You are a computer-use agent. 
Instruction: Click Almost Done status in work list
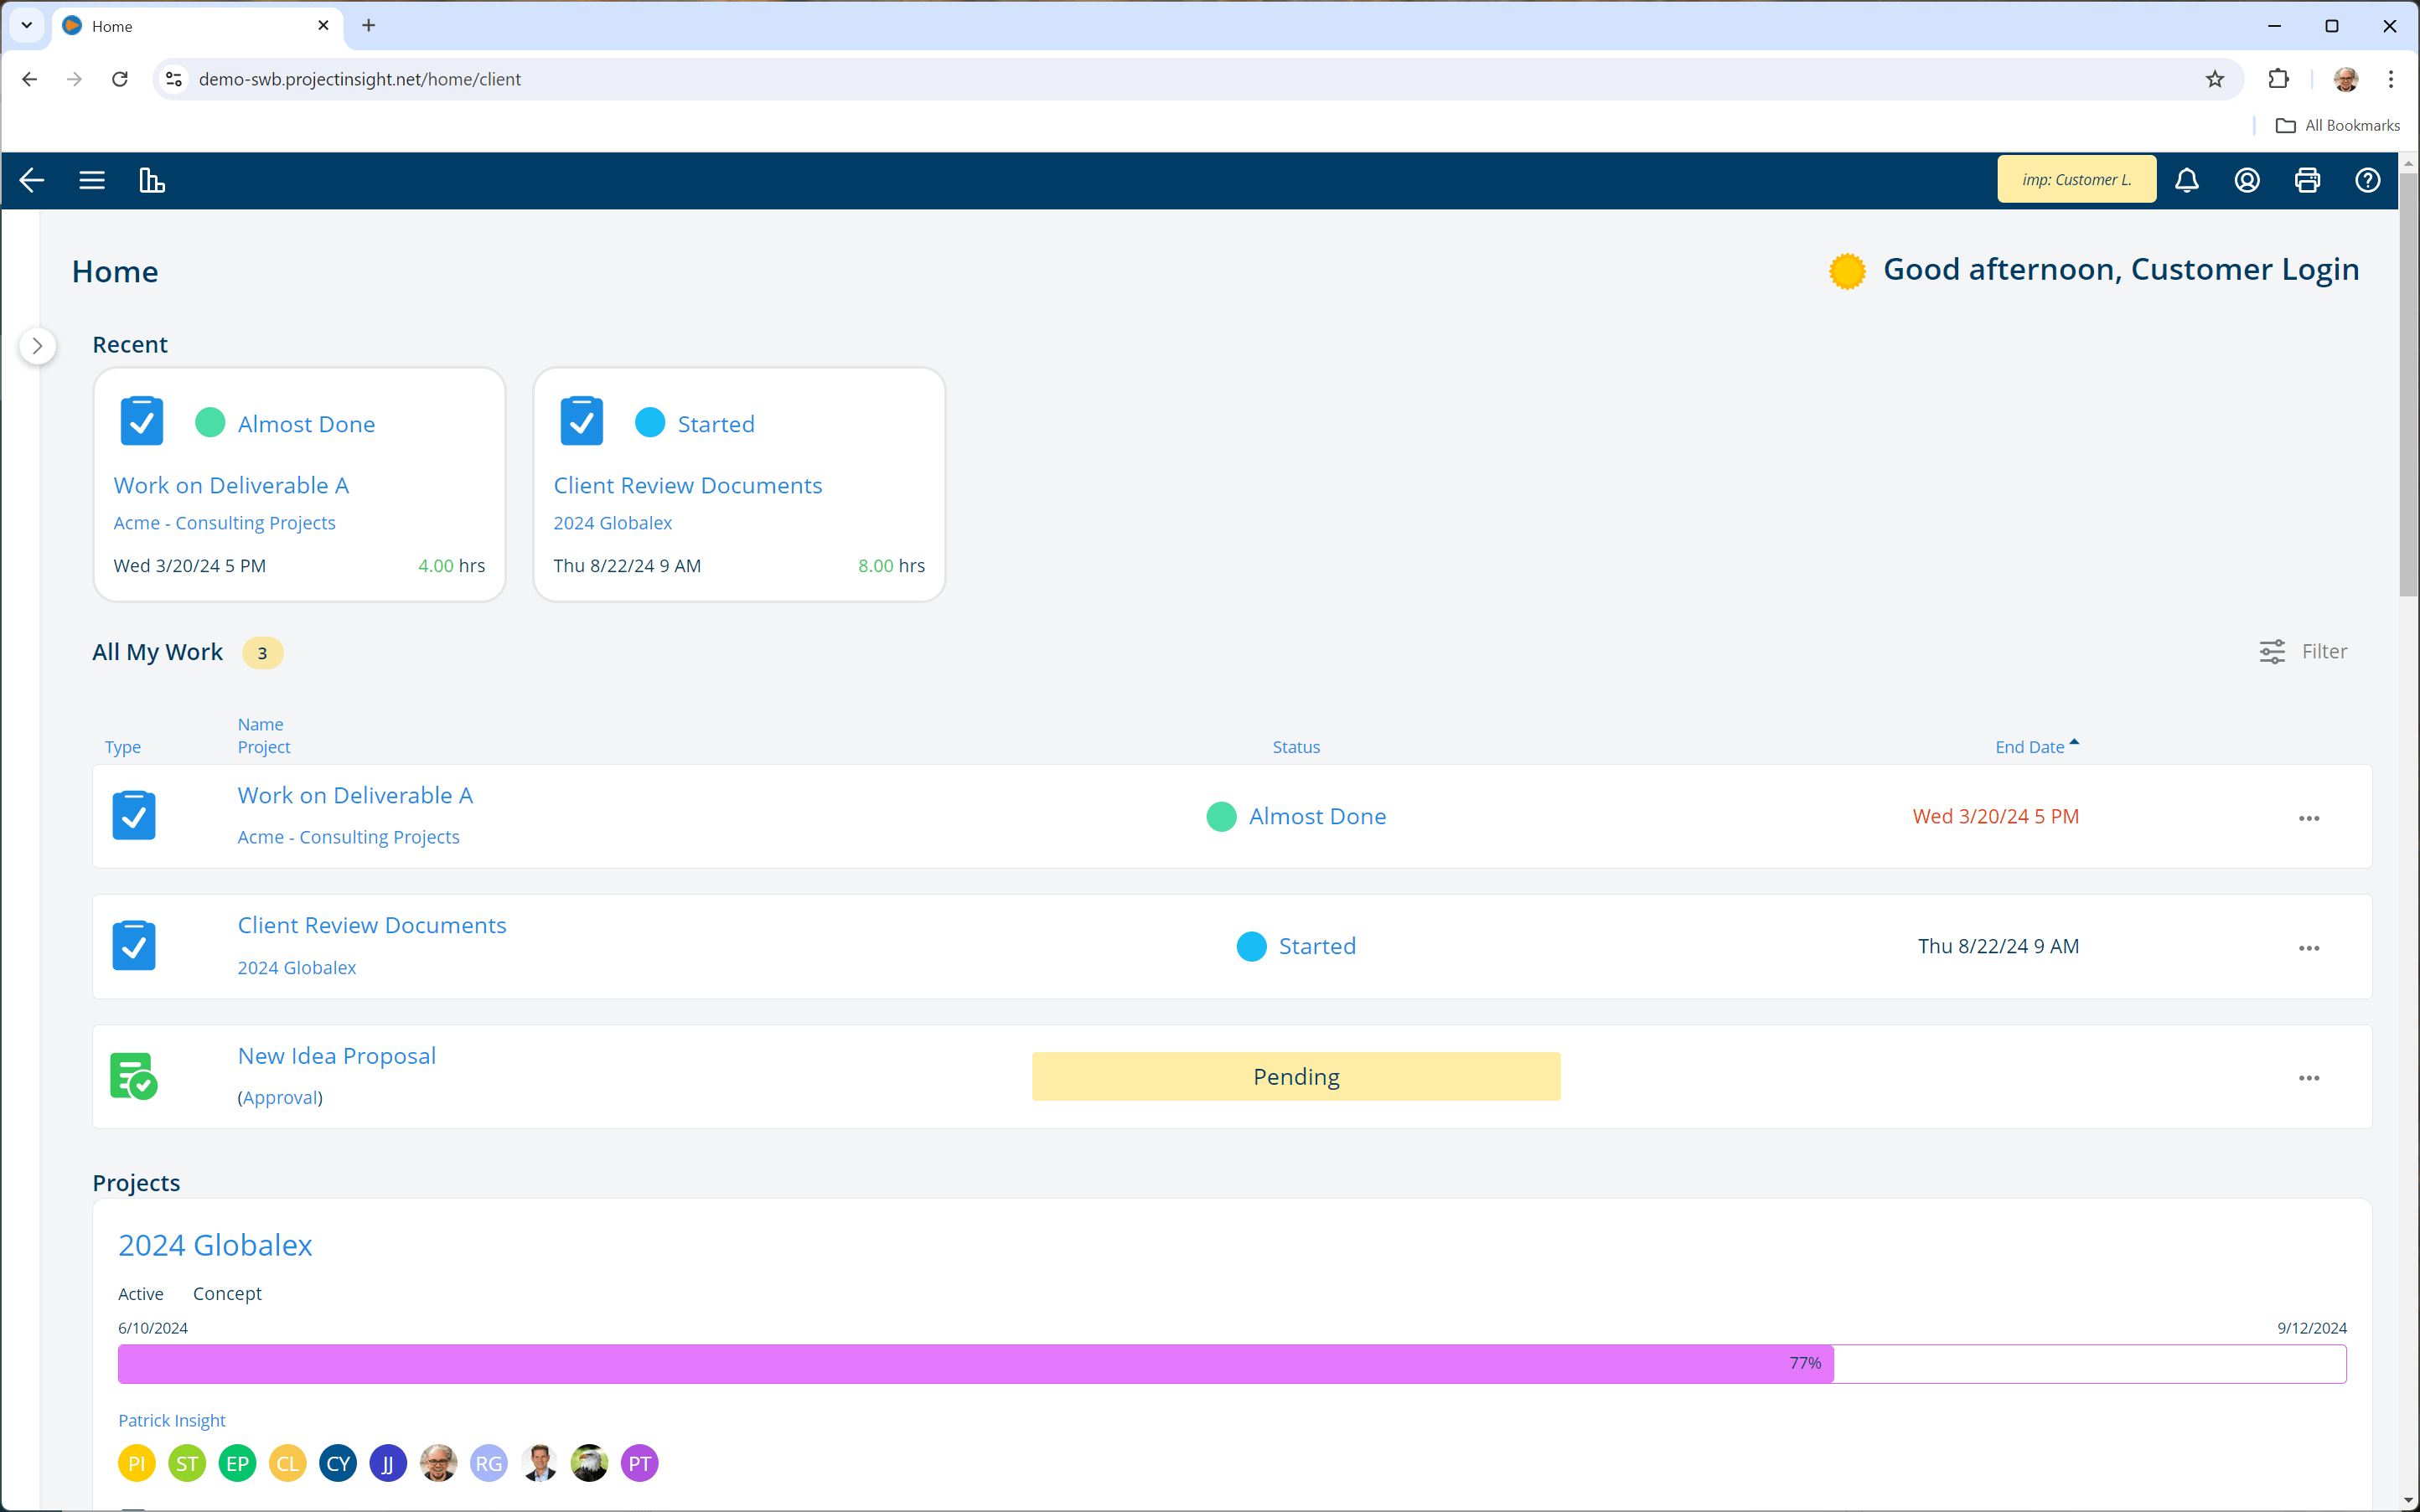[x=1296, y=816]
